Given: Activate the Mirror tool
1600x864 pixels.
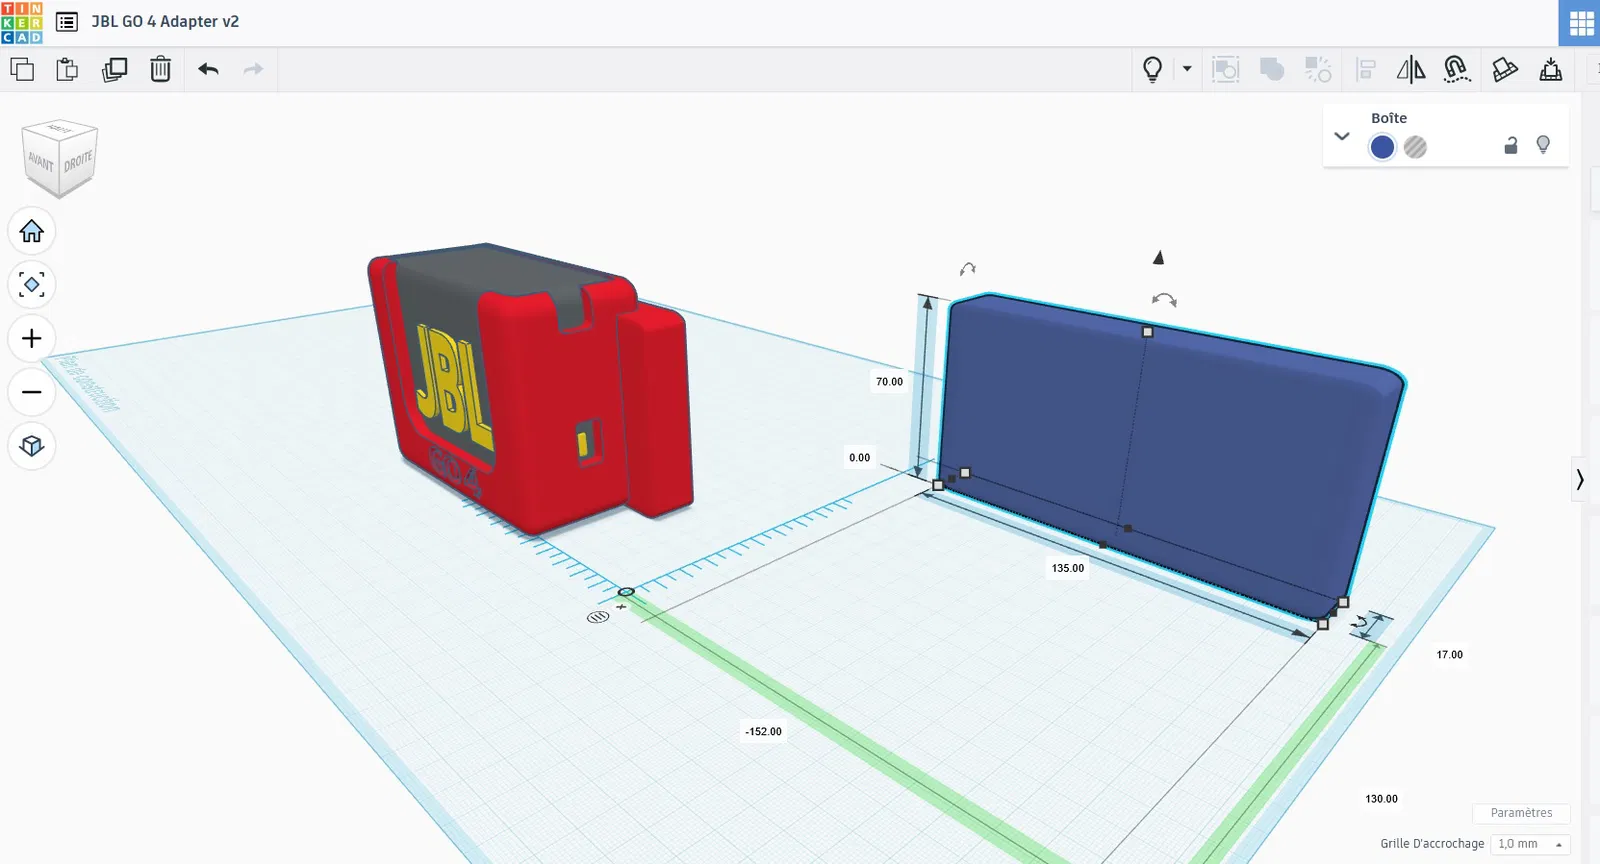Looking at the screenshot, I should [x=1411, y=69].
